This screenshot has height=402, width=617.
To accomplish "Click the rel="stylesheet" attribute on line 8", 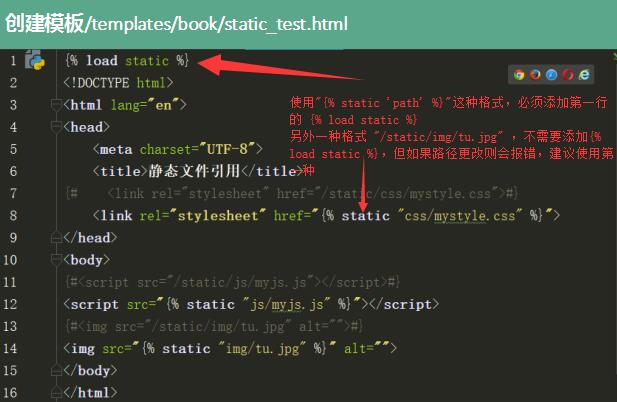I will click(x=203, y=216).
